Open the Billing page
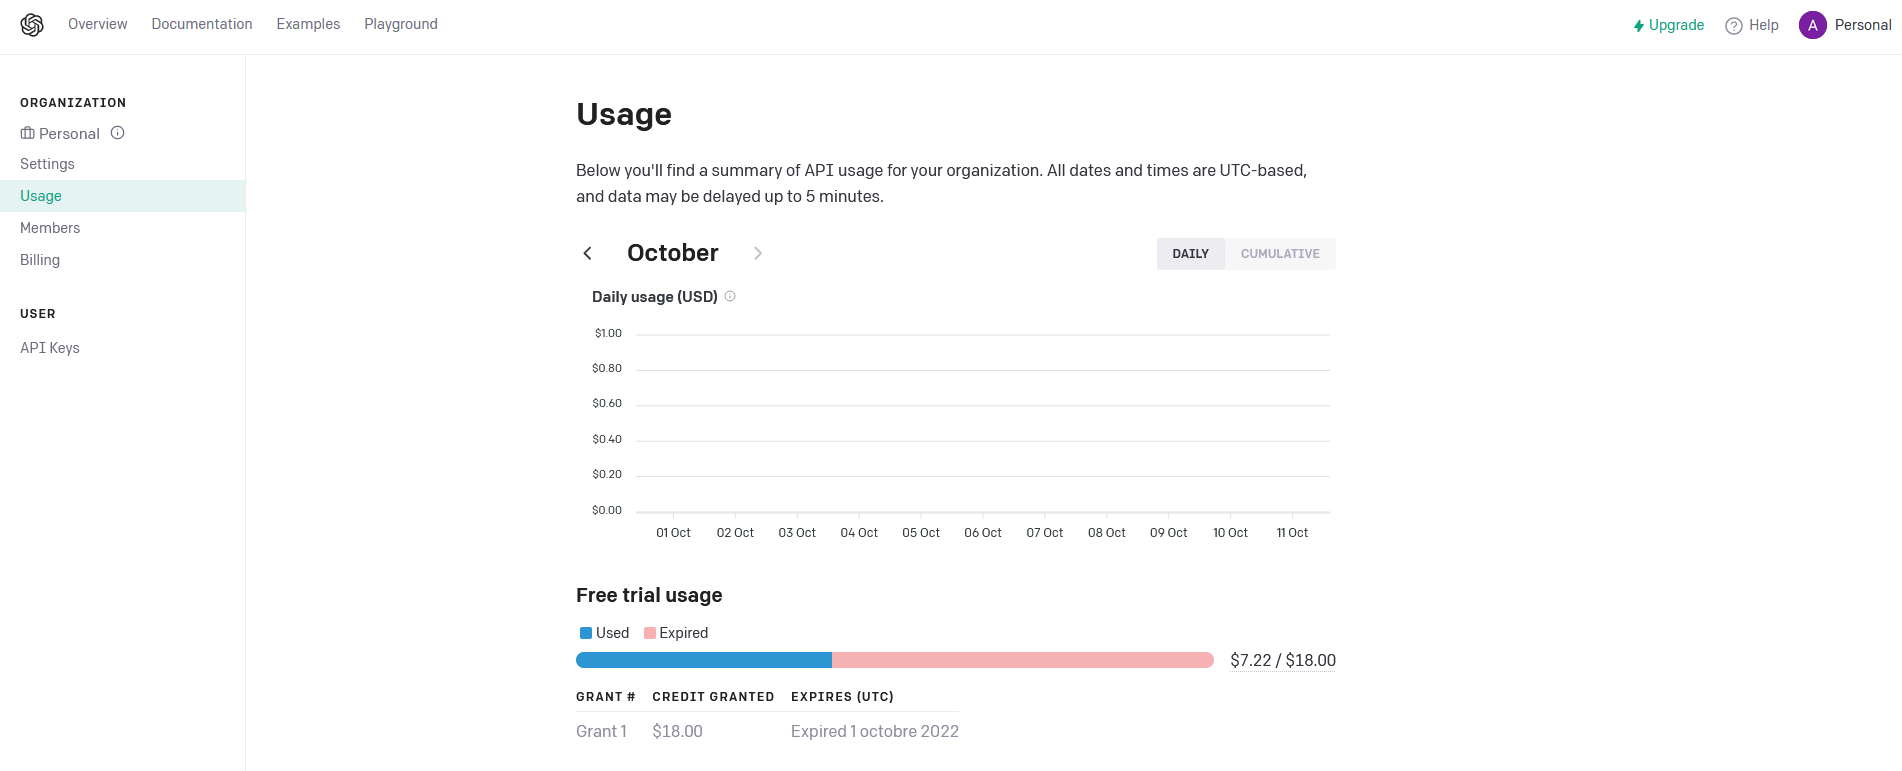This screenshot has height=771, width=1902. point(40,260)
